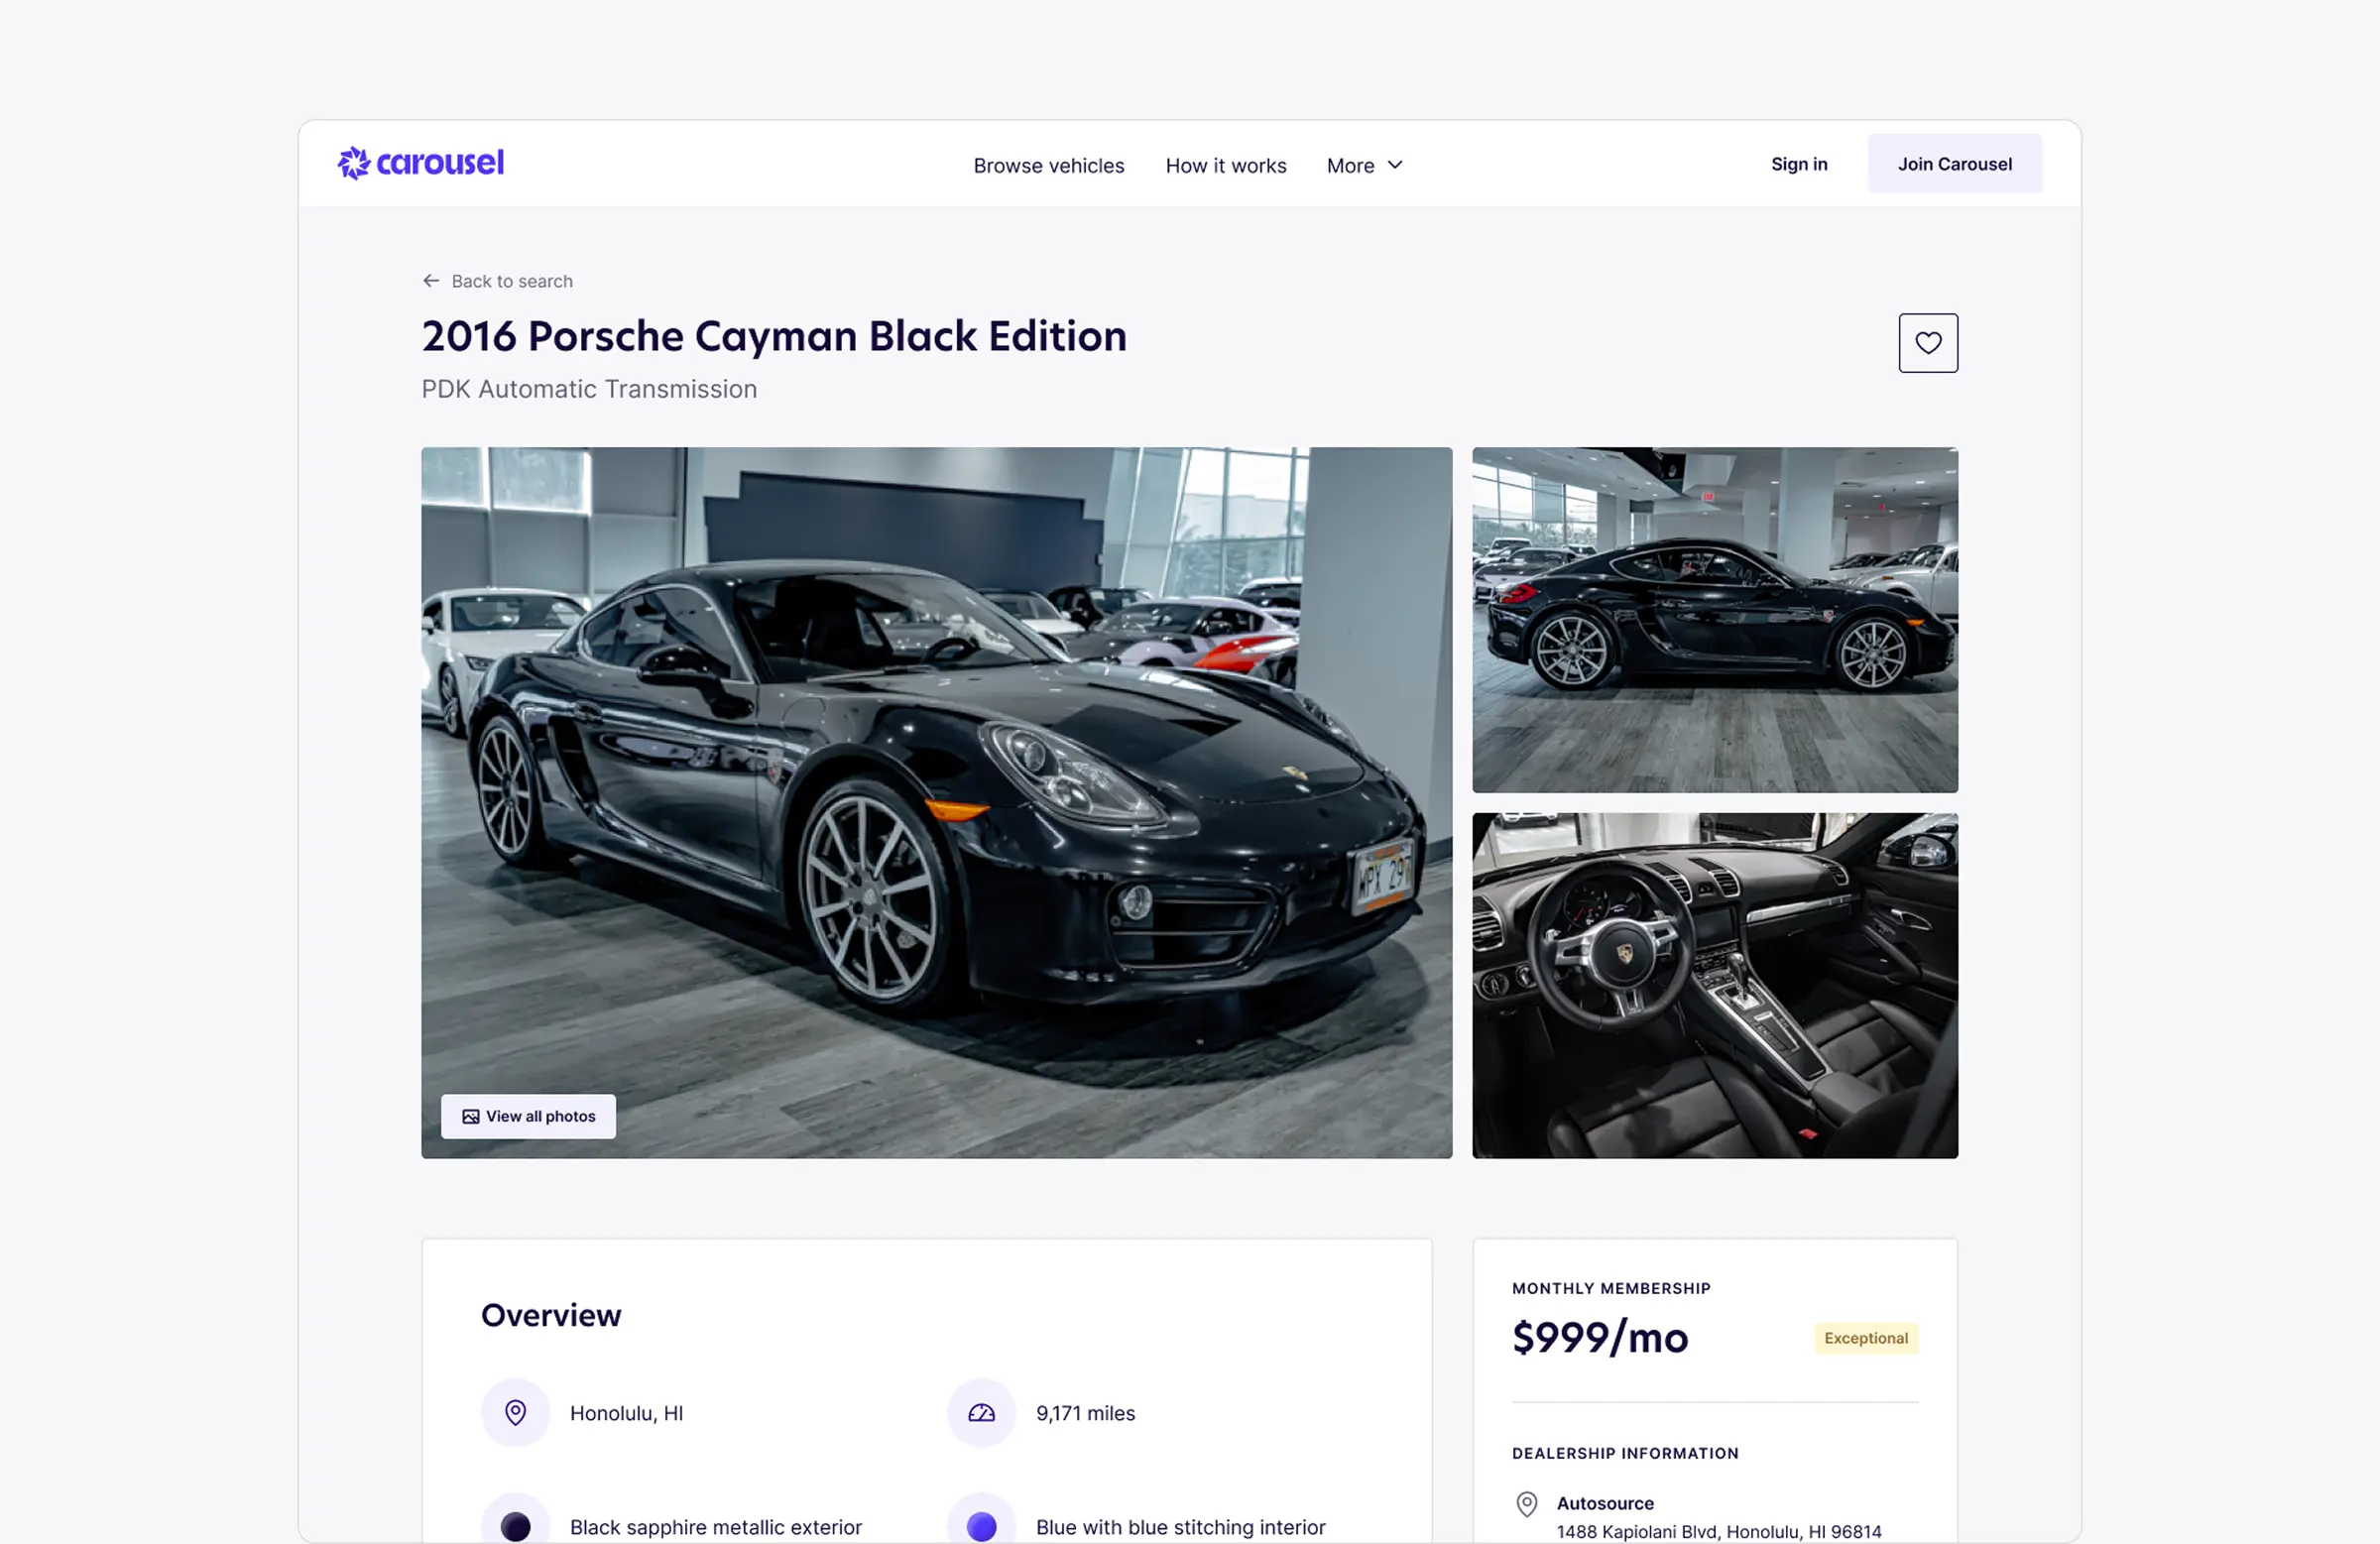Click the mileage speedometer icon
Viewport: 2380px width, 1544px height.
pyautogui.click(x=981, y=1412)
